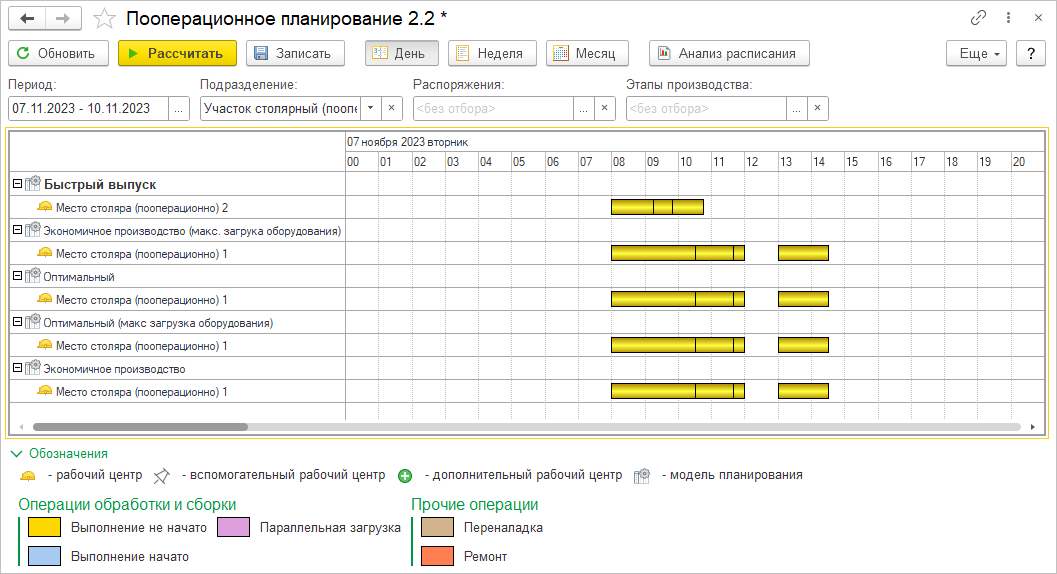Viewport: 1057px width, 574px height.
Task: Click the yellow Выполнение не начато swatch
Action: click(x=44, y=527)
